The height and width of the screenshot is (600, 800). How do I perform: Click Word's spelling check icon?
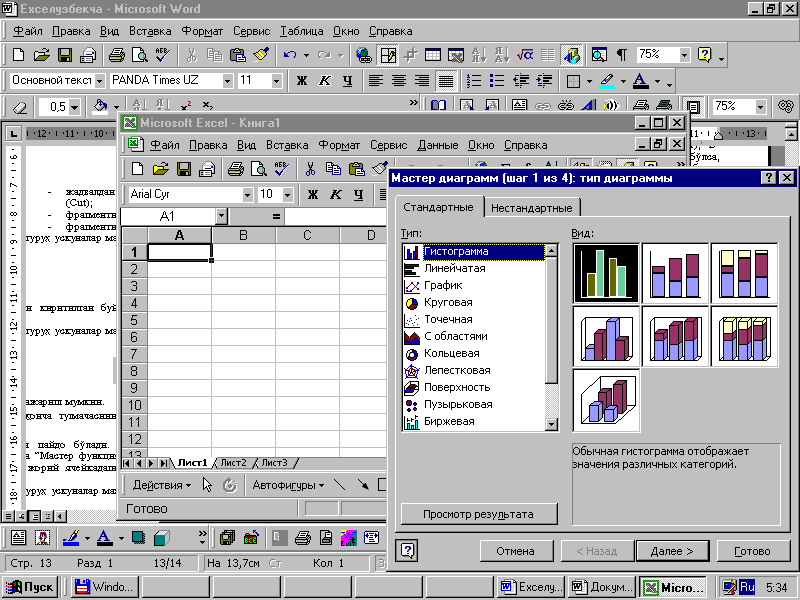click(x=163, y=55)
